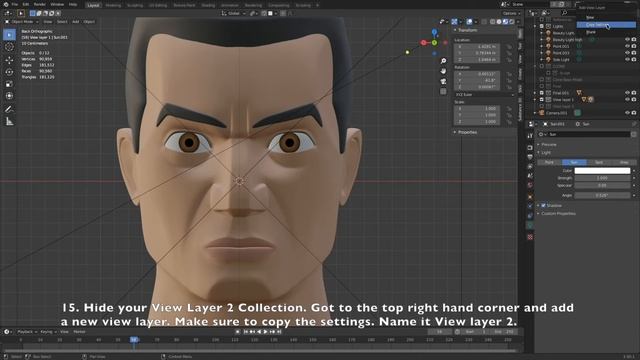Toggle the Shadow checkbox
Viewport: 640px width, 360px height.
[543, 205]
